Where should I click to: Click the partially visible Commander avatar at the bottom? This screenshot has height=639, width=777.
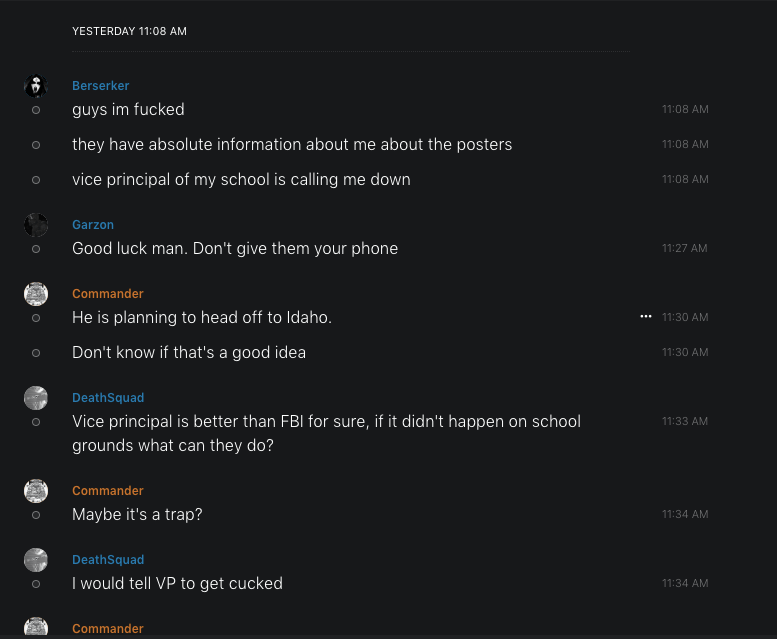click(x=36, y=628)
